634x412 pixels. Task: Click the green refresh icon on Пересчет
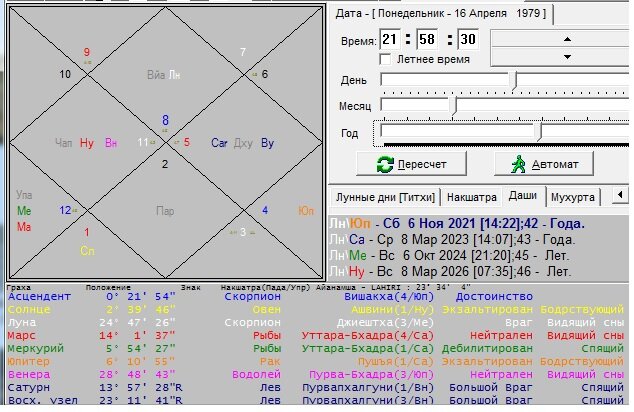pos(385,164)
